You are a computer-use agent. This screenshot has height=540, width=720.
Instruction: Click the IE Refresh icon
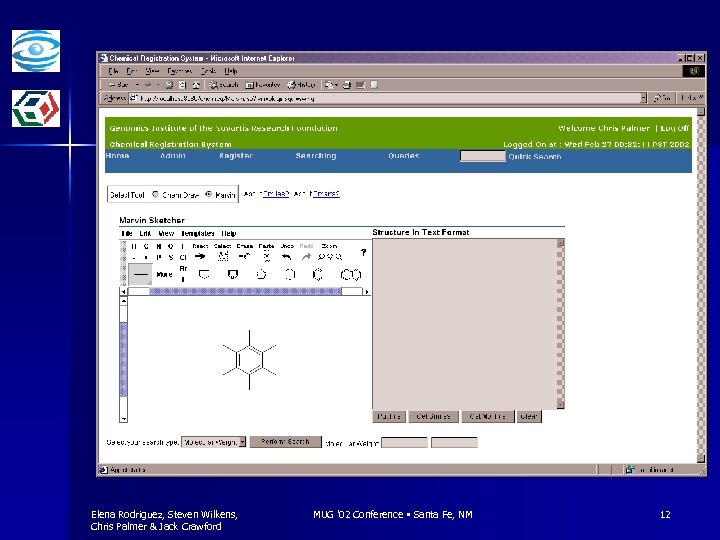tap(182, 85)
